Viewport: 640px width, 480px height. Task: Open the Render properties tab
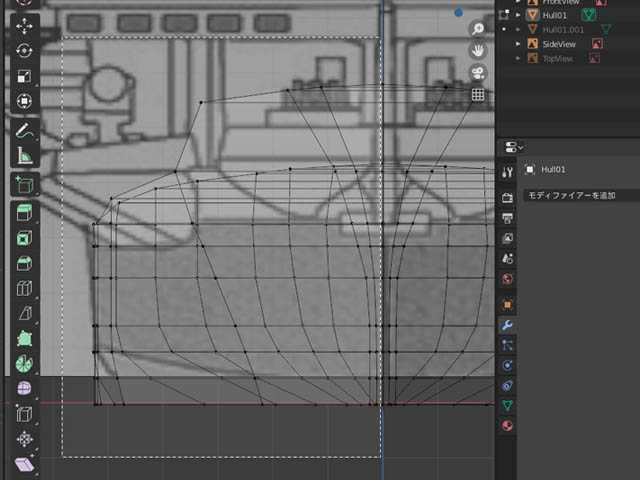coord(507,198)
